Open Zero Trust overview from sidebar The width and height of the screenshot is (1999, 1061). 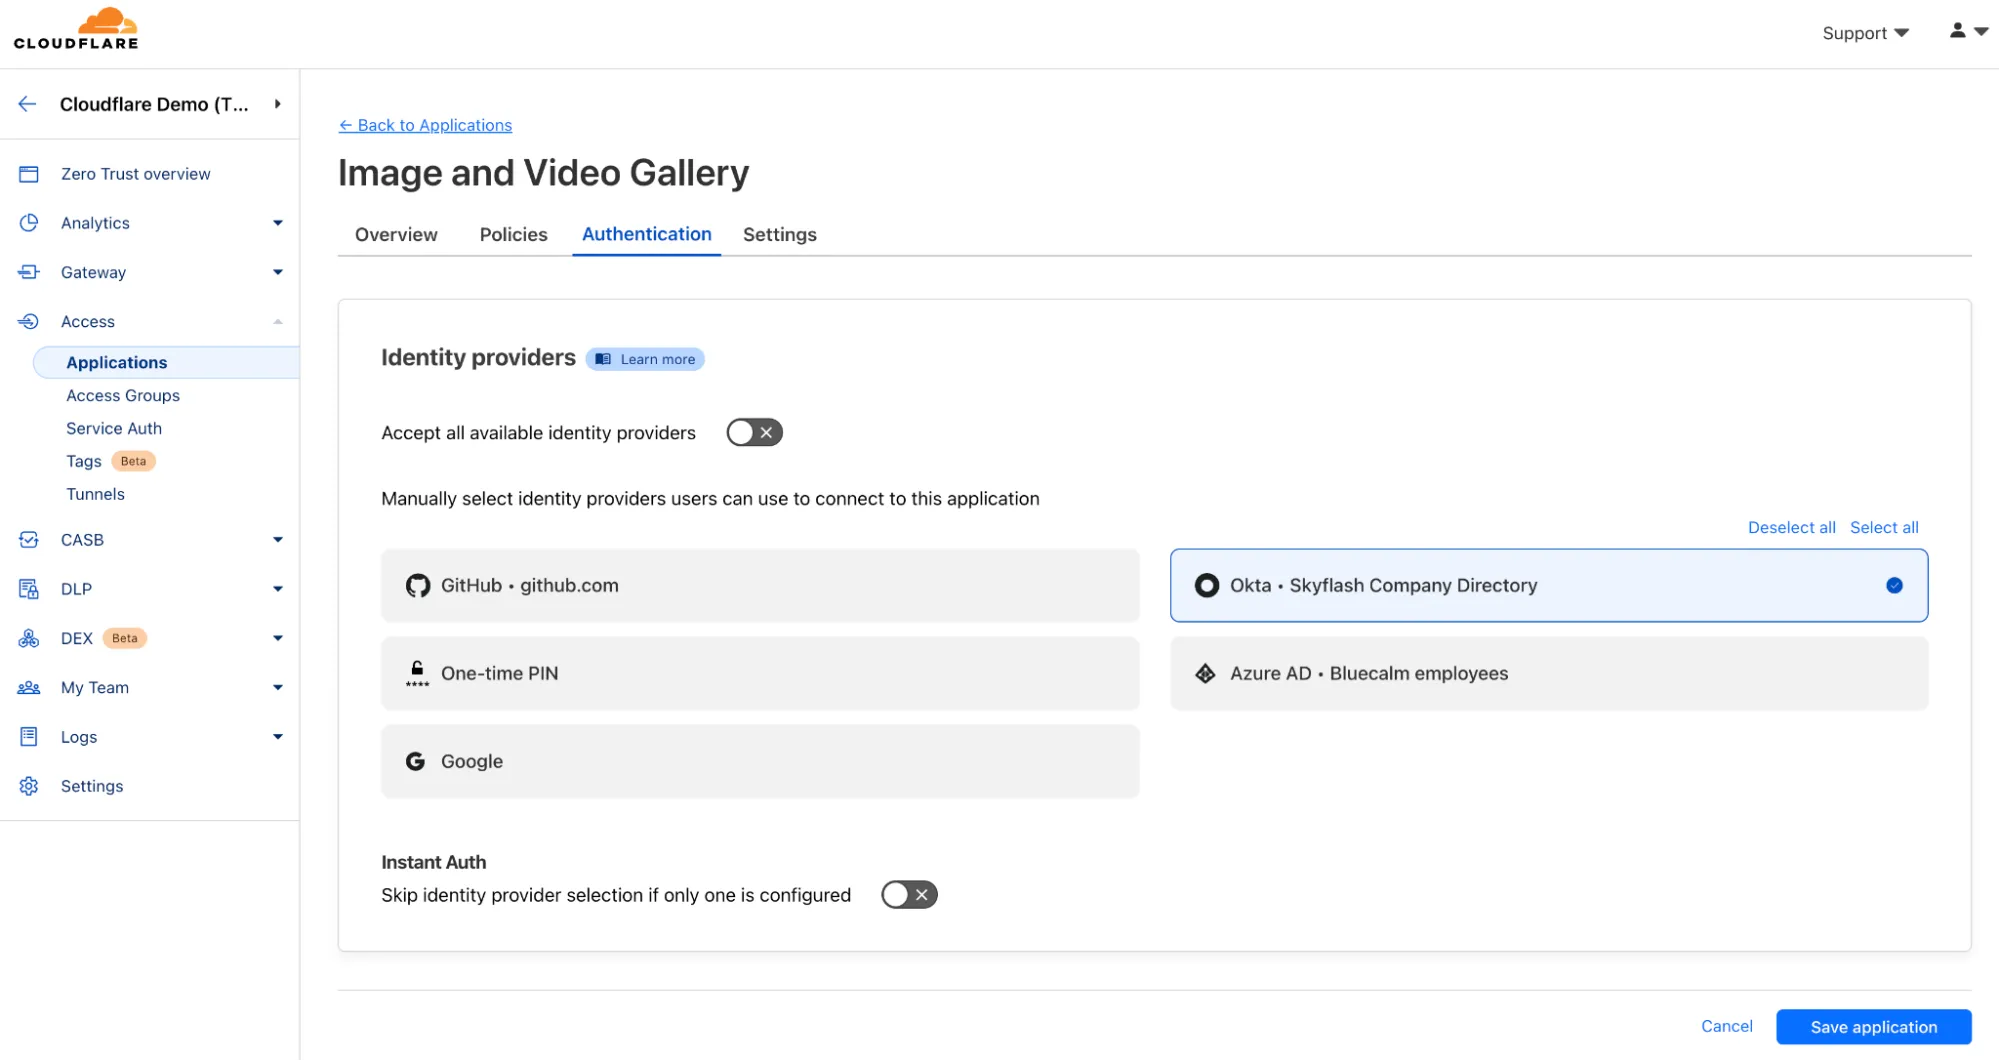tap(135, 173)
